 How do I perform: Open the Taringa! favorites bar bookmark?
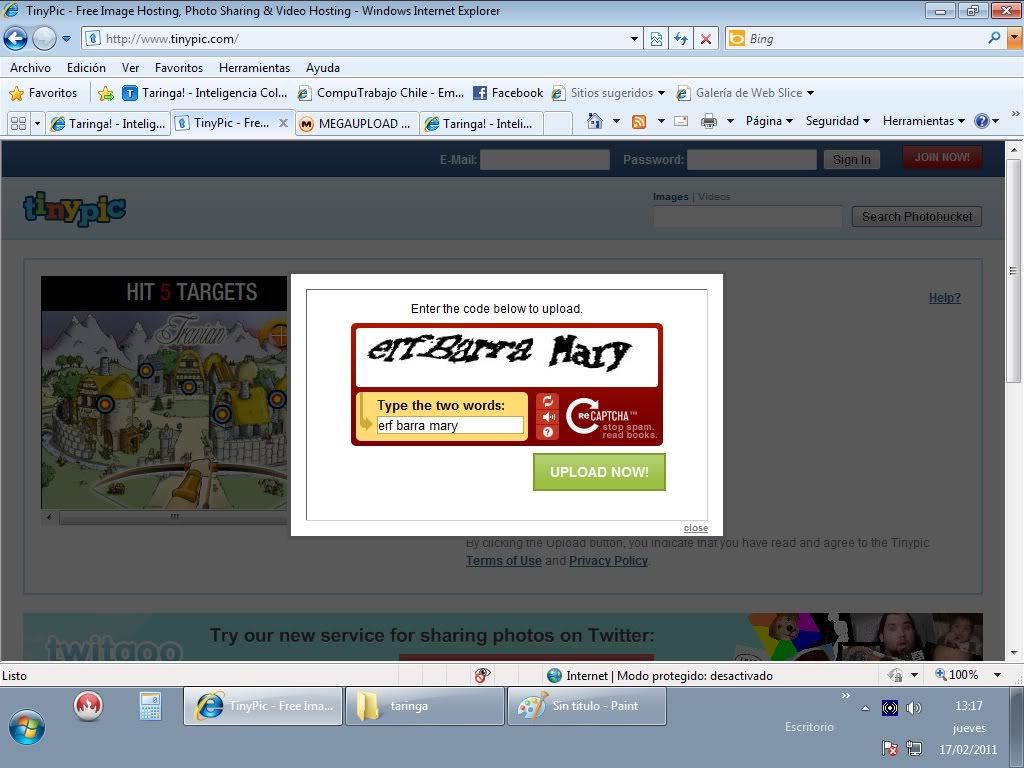pos(205,93)
